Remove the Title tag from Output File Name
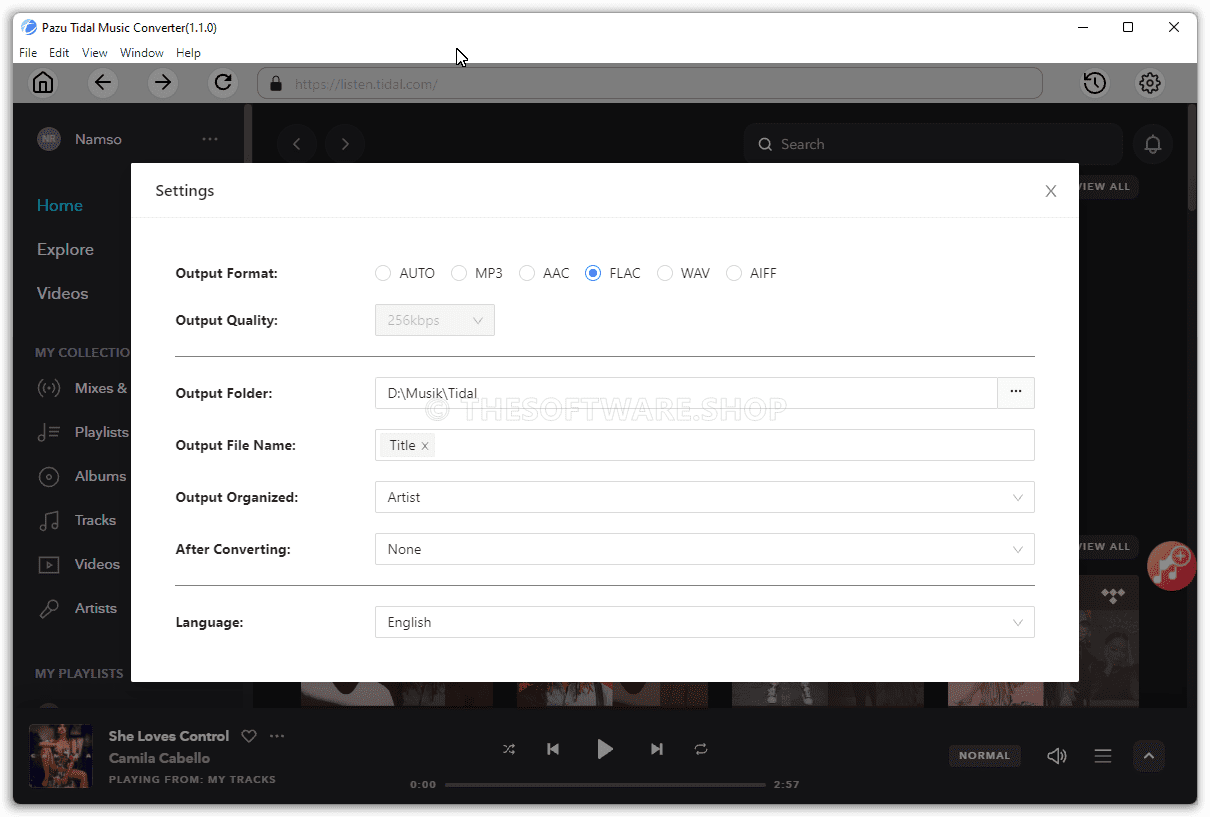 425,446
